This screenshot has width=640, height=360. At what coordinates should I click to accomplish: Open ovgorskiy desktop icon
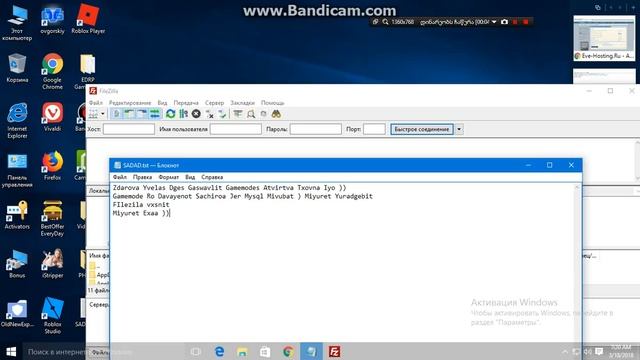[53, 20]
